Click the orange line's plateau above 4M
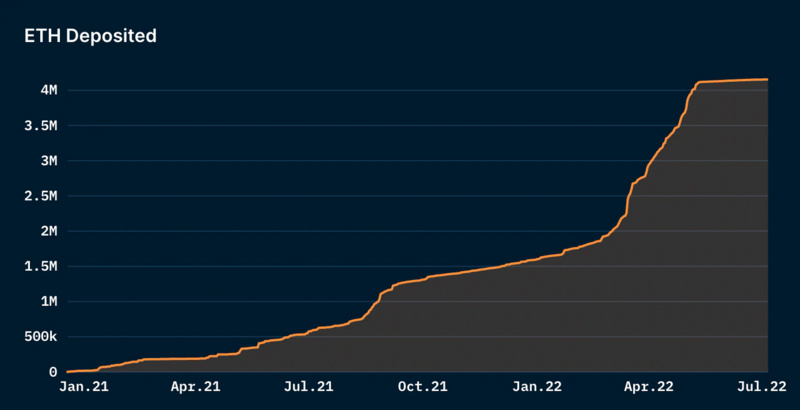The height and width of the screenshot is (410, 800). click(732, 81)
